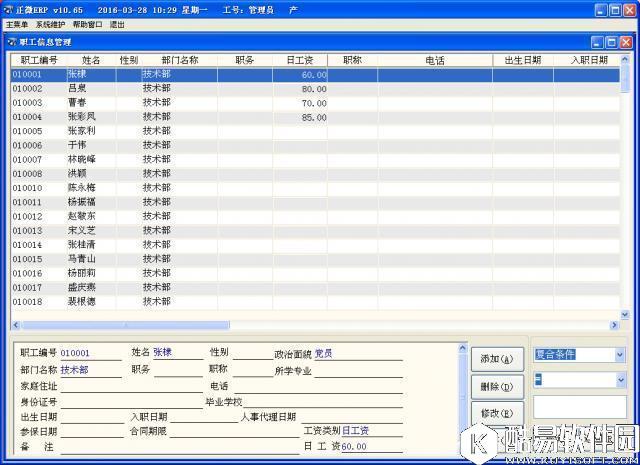Viewport: 640px width, 465px height.
Task: Click the 工资类别 field showing 日工资
Action: [372, 430]
